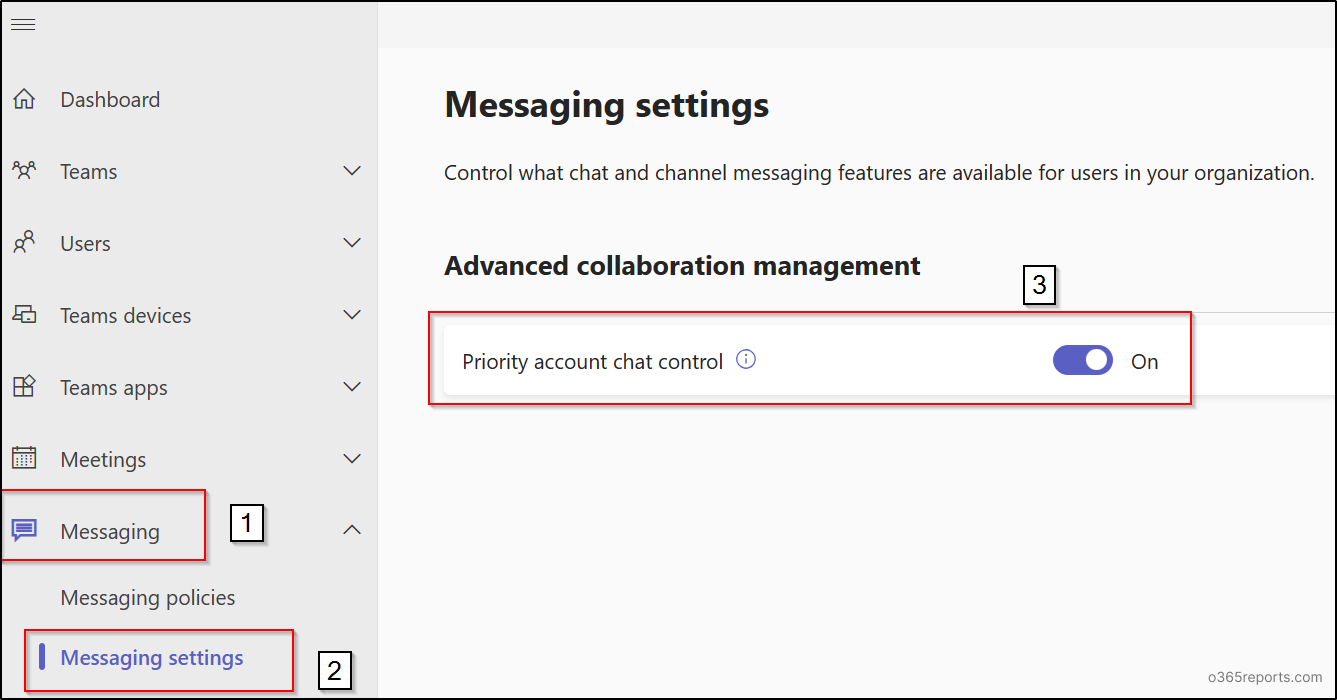Click the description text about messaging features
Image resolution: width=1337 pixels, height=700 pixels.
pyautogui.click(x=879, y=173)
